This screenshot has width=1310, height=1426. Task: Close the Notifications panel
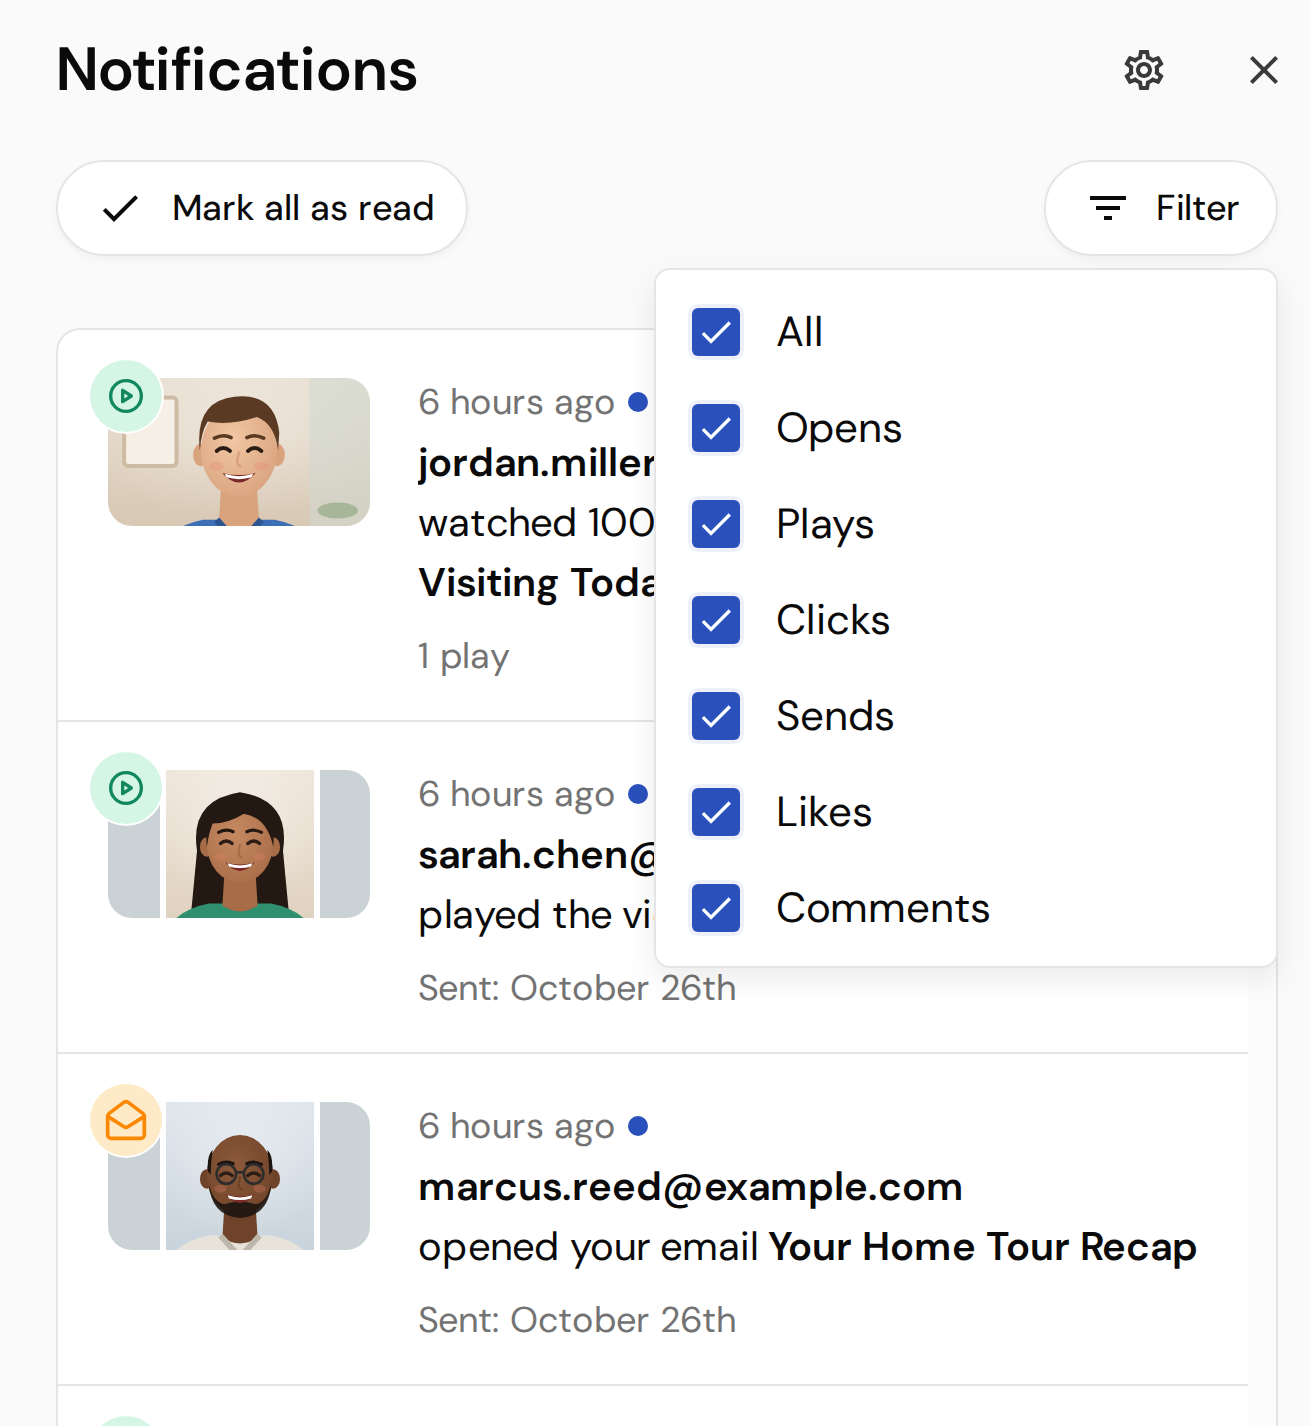pos(1264,70)
